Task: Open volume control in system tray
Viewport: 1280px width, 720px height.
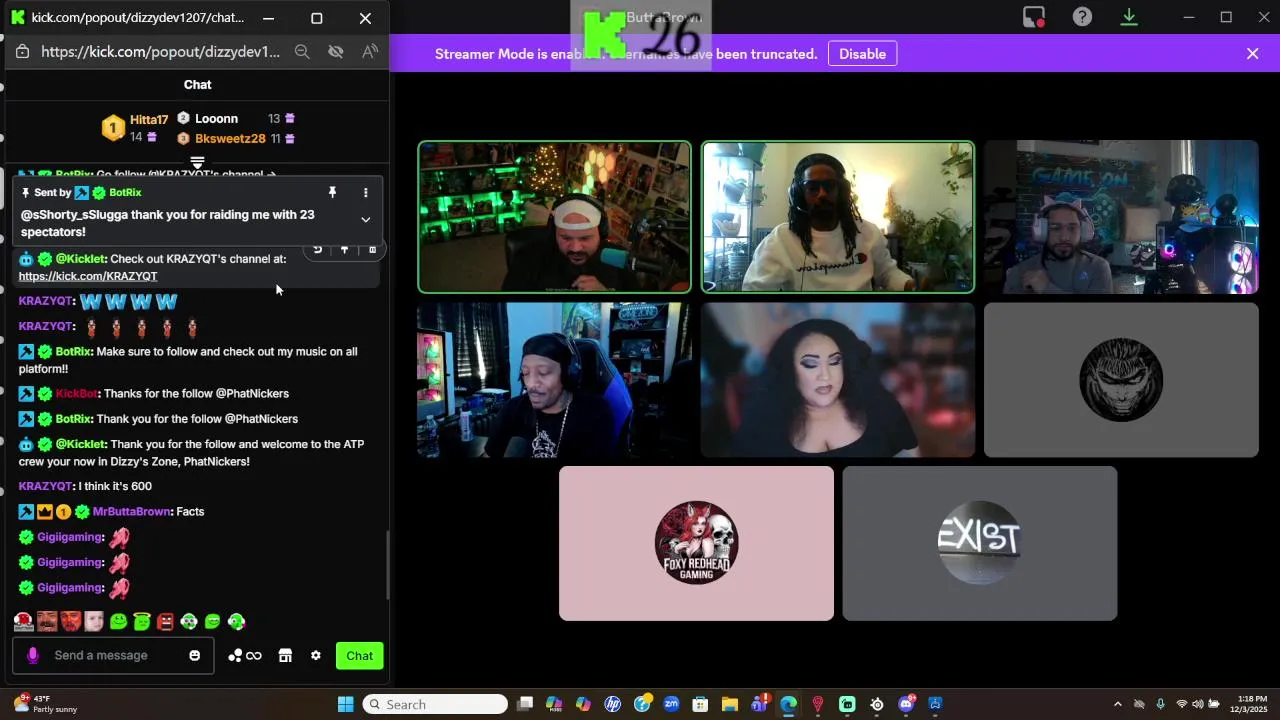Action: pyautogui.click(x=1198, y=704)
